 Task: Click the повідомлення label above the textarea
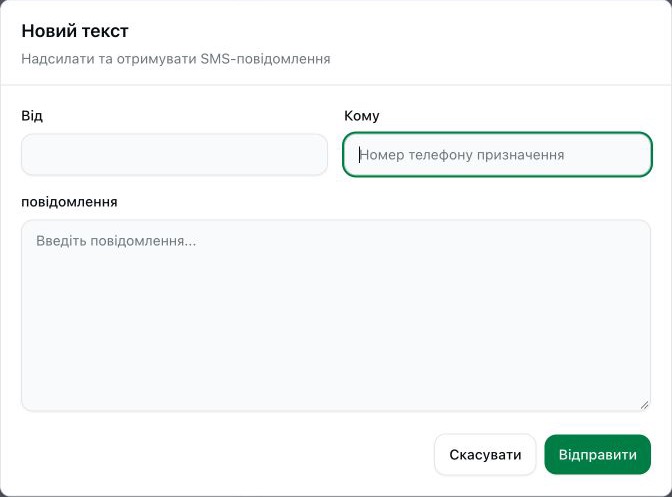coord(69,202)
